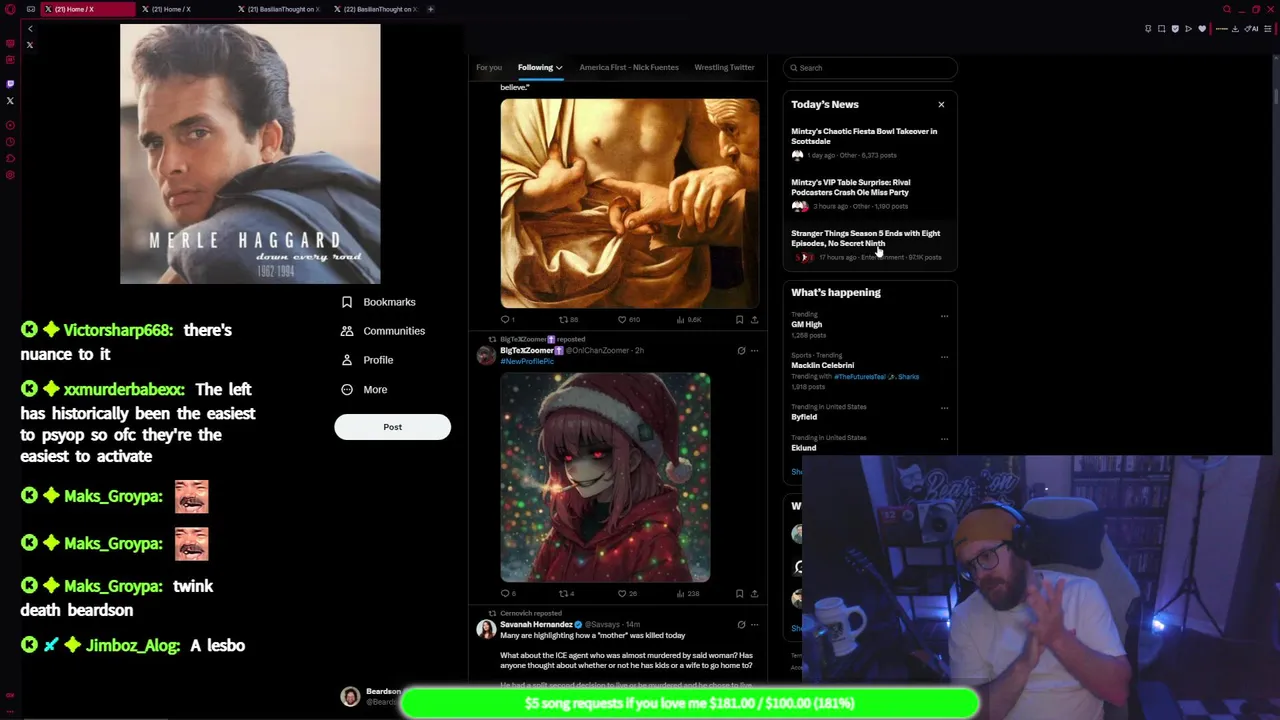Image resolution: width=1280 pixels, height=720 pixels.
Task: Open more options for GM High trend
Action: [x=944, y=316]
